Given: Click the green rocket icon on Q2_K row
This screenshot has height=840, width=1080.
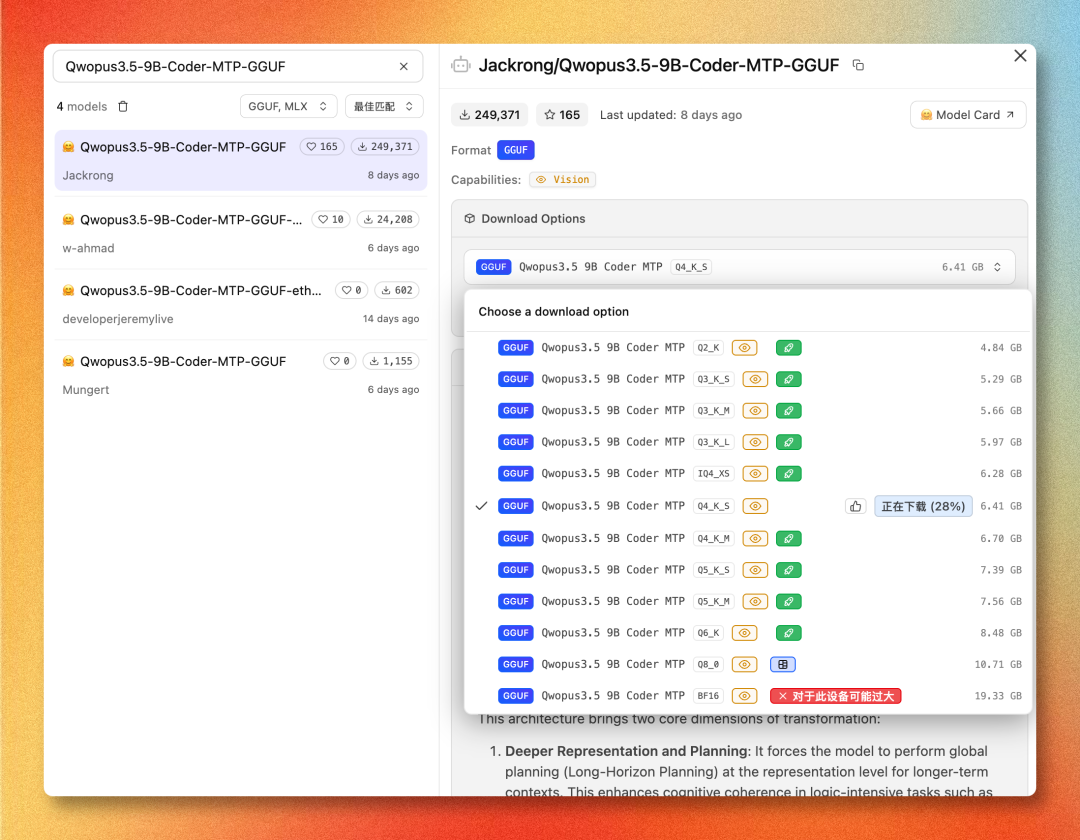Looking at the screenshot, I should [x=789, y=348].
